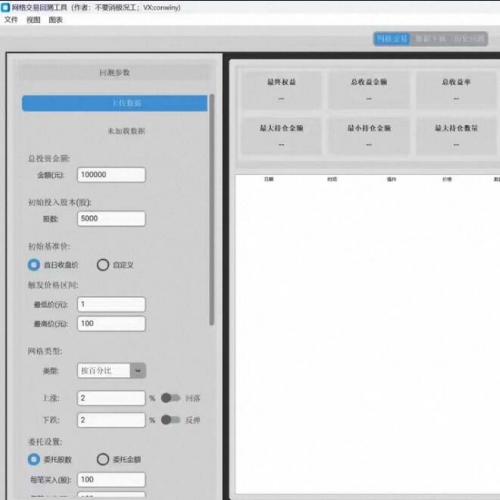Viewport: 500px width, 500px height.
Task: Click the 总收益金额 summary card
Action: click(369, 90)
